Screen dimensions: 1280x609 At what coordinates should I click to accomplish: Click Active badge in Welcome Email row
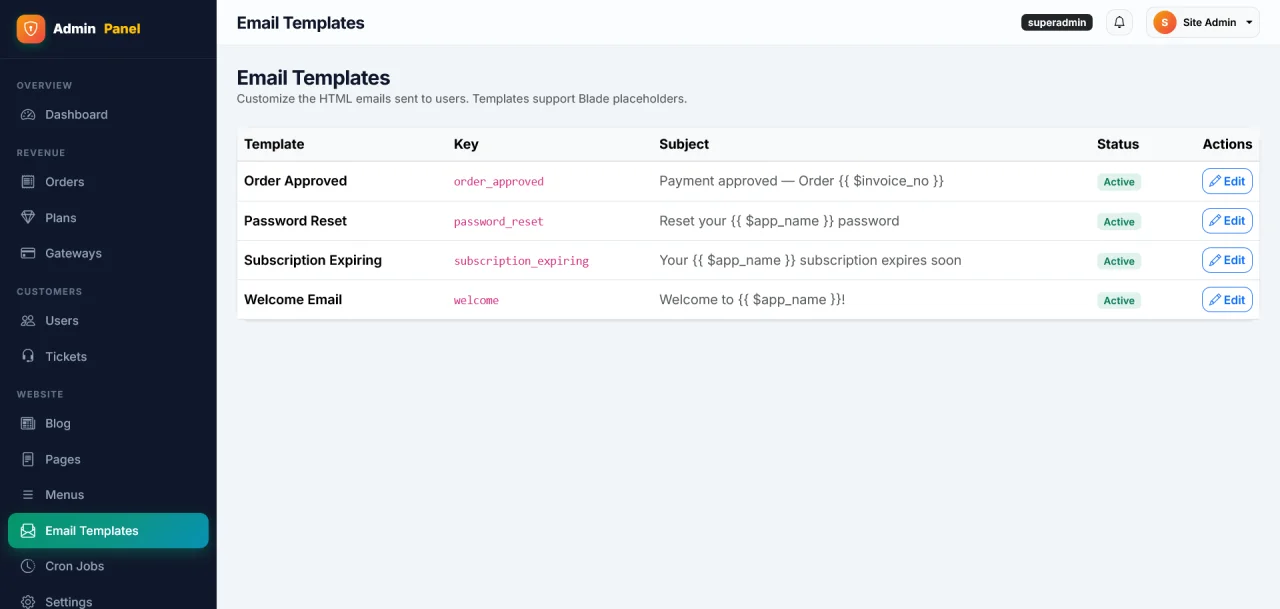coord(1119,301)
